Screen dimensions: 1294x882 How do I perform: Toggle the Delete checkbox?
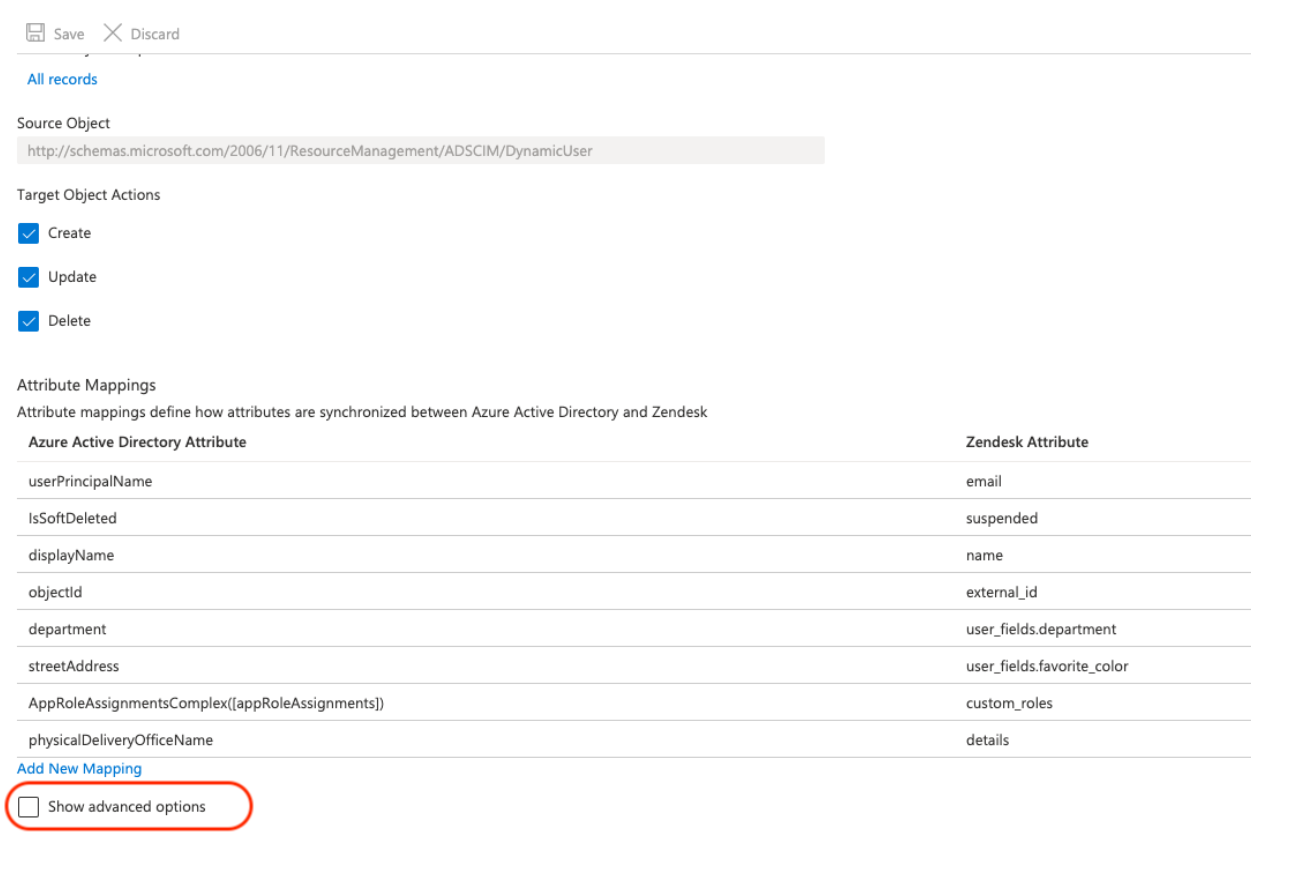pos(28,321)
